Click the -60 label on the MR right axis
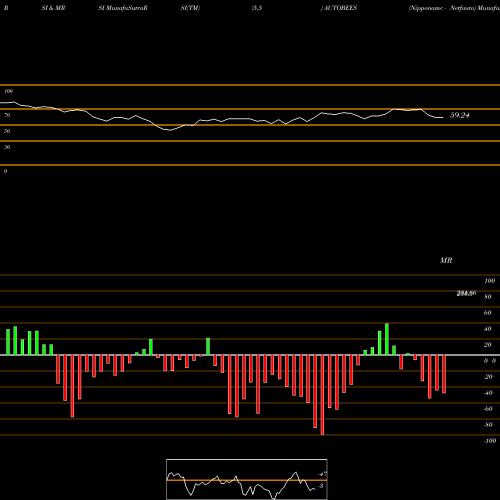This screenshot has height=500, width=500. coord(488,409)
